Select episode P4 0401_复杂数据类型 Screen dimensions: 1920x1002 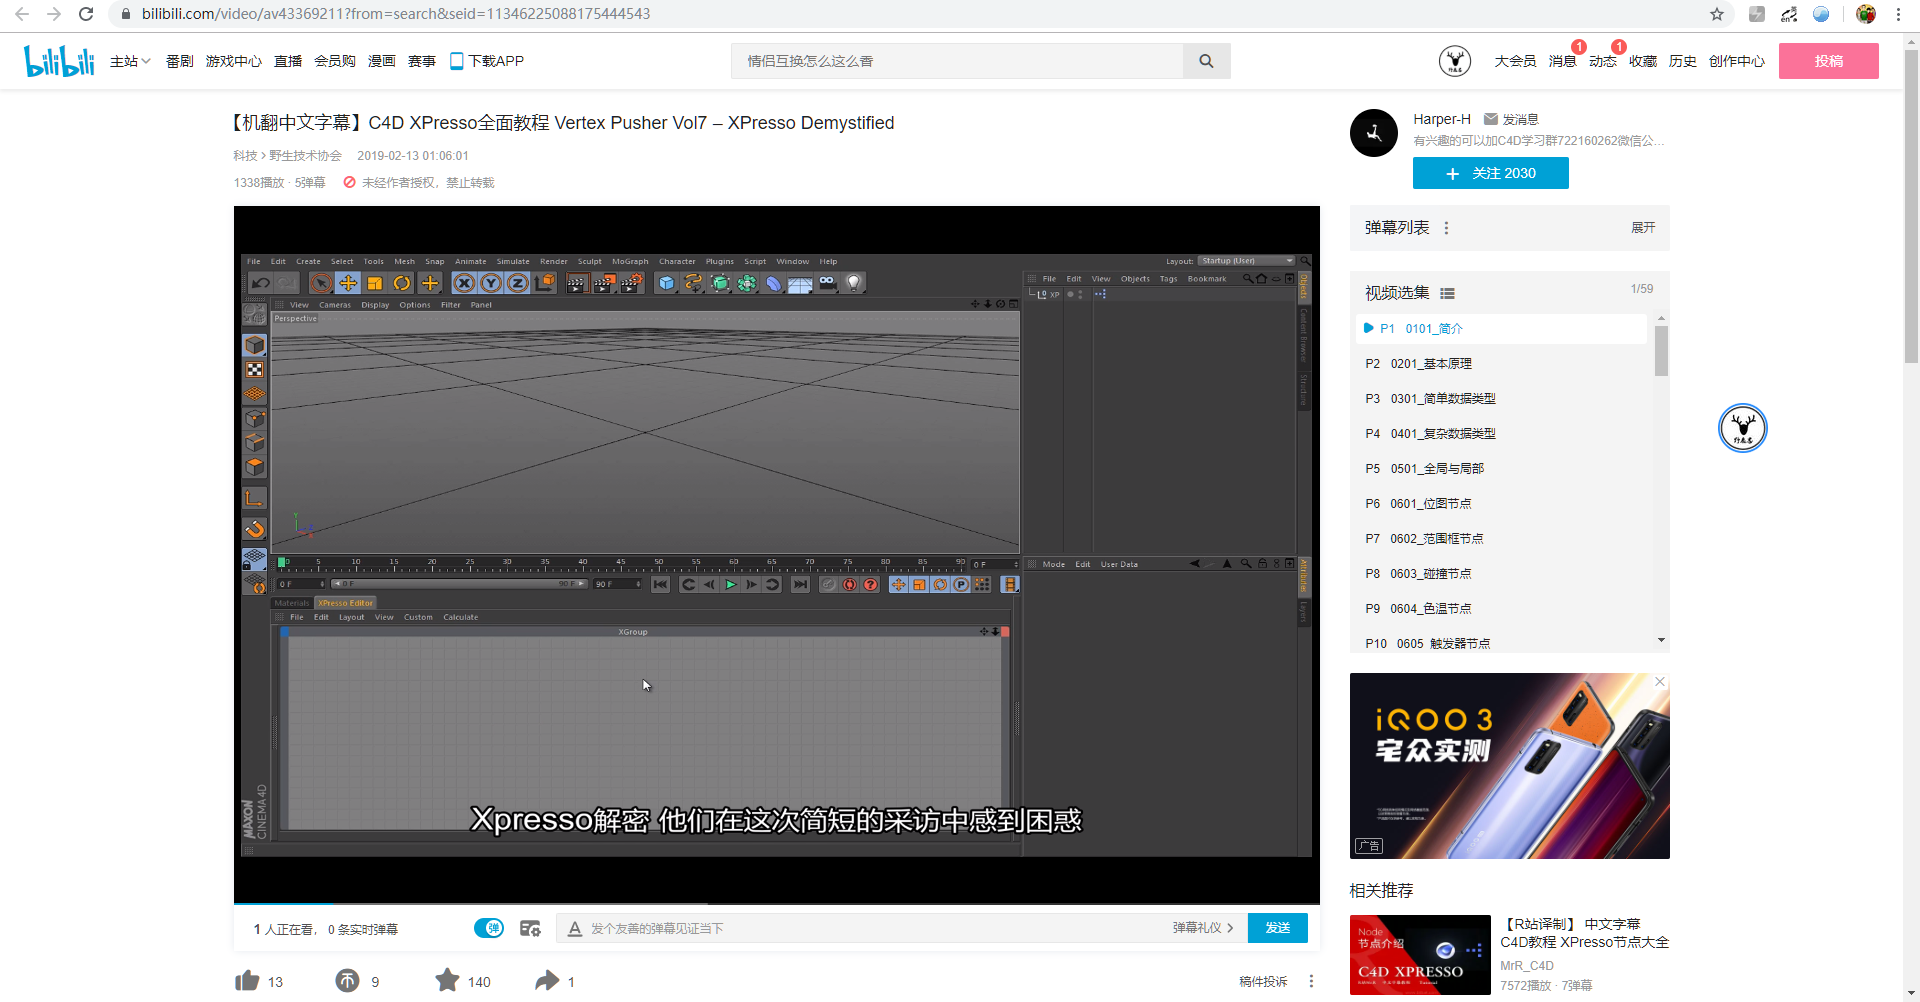[x=1502, y=434]
